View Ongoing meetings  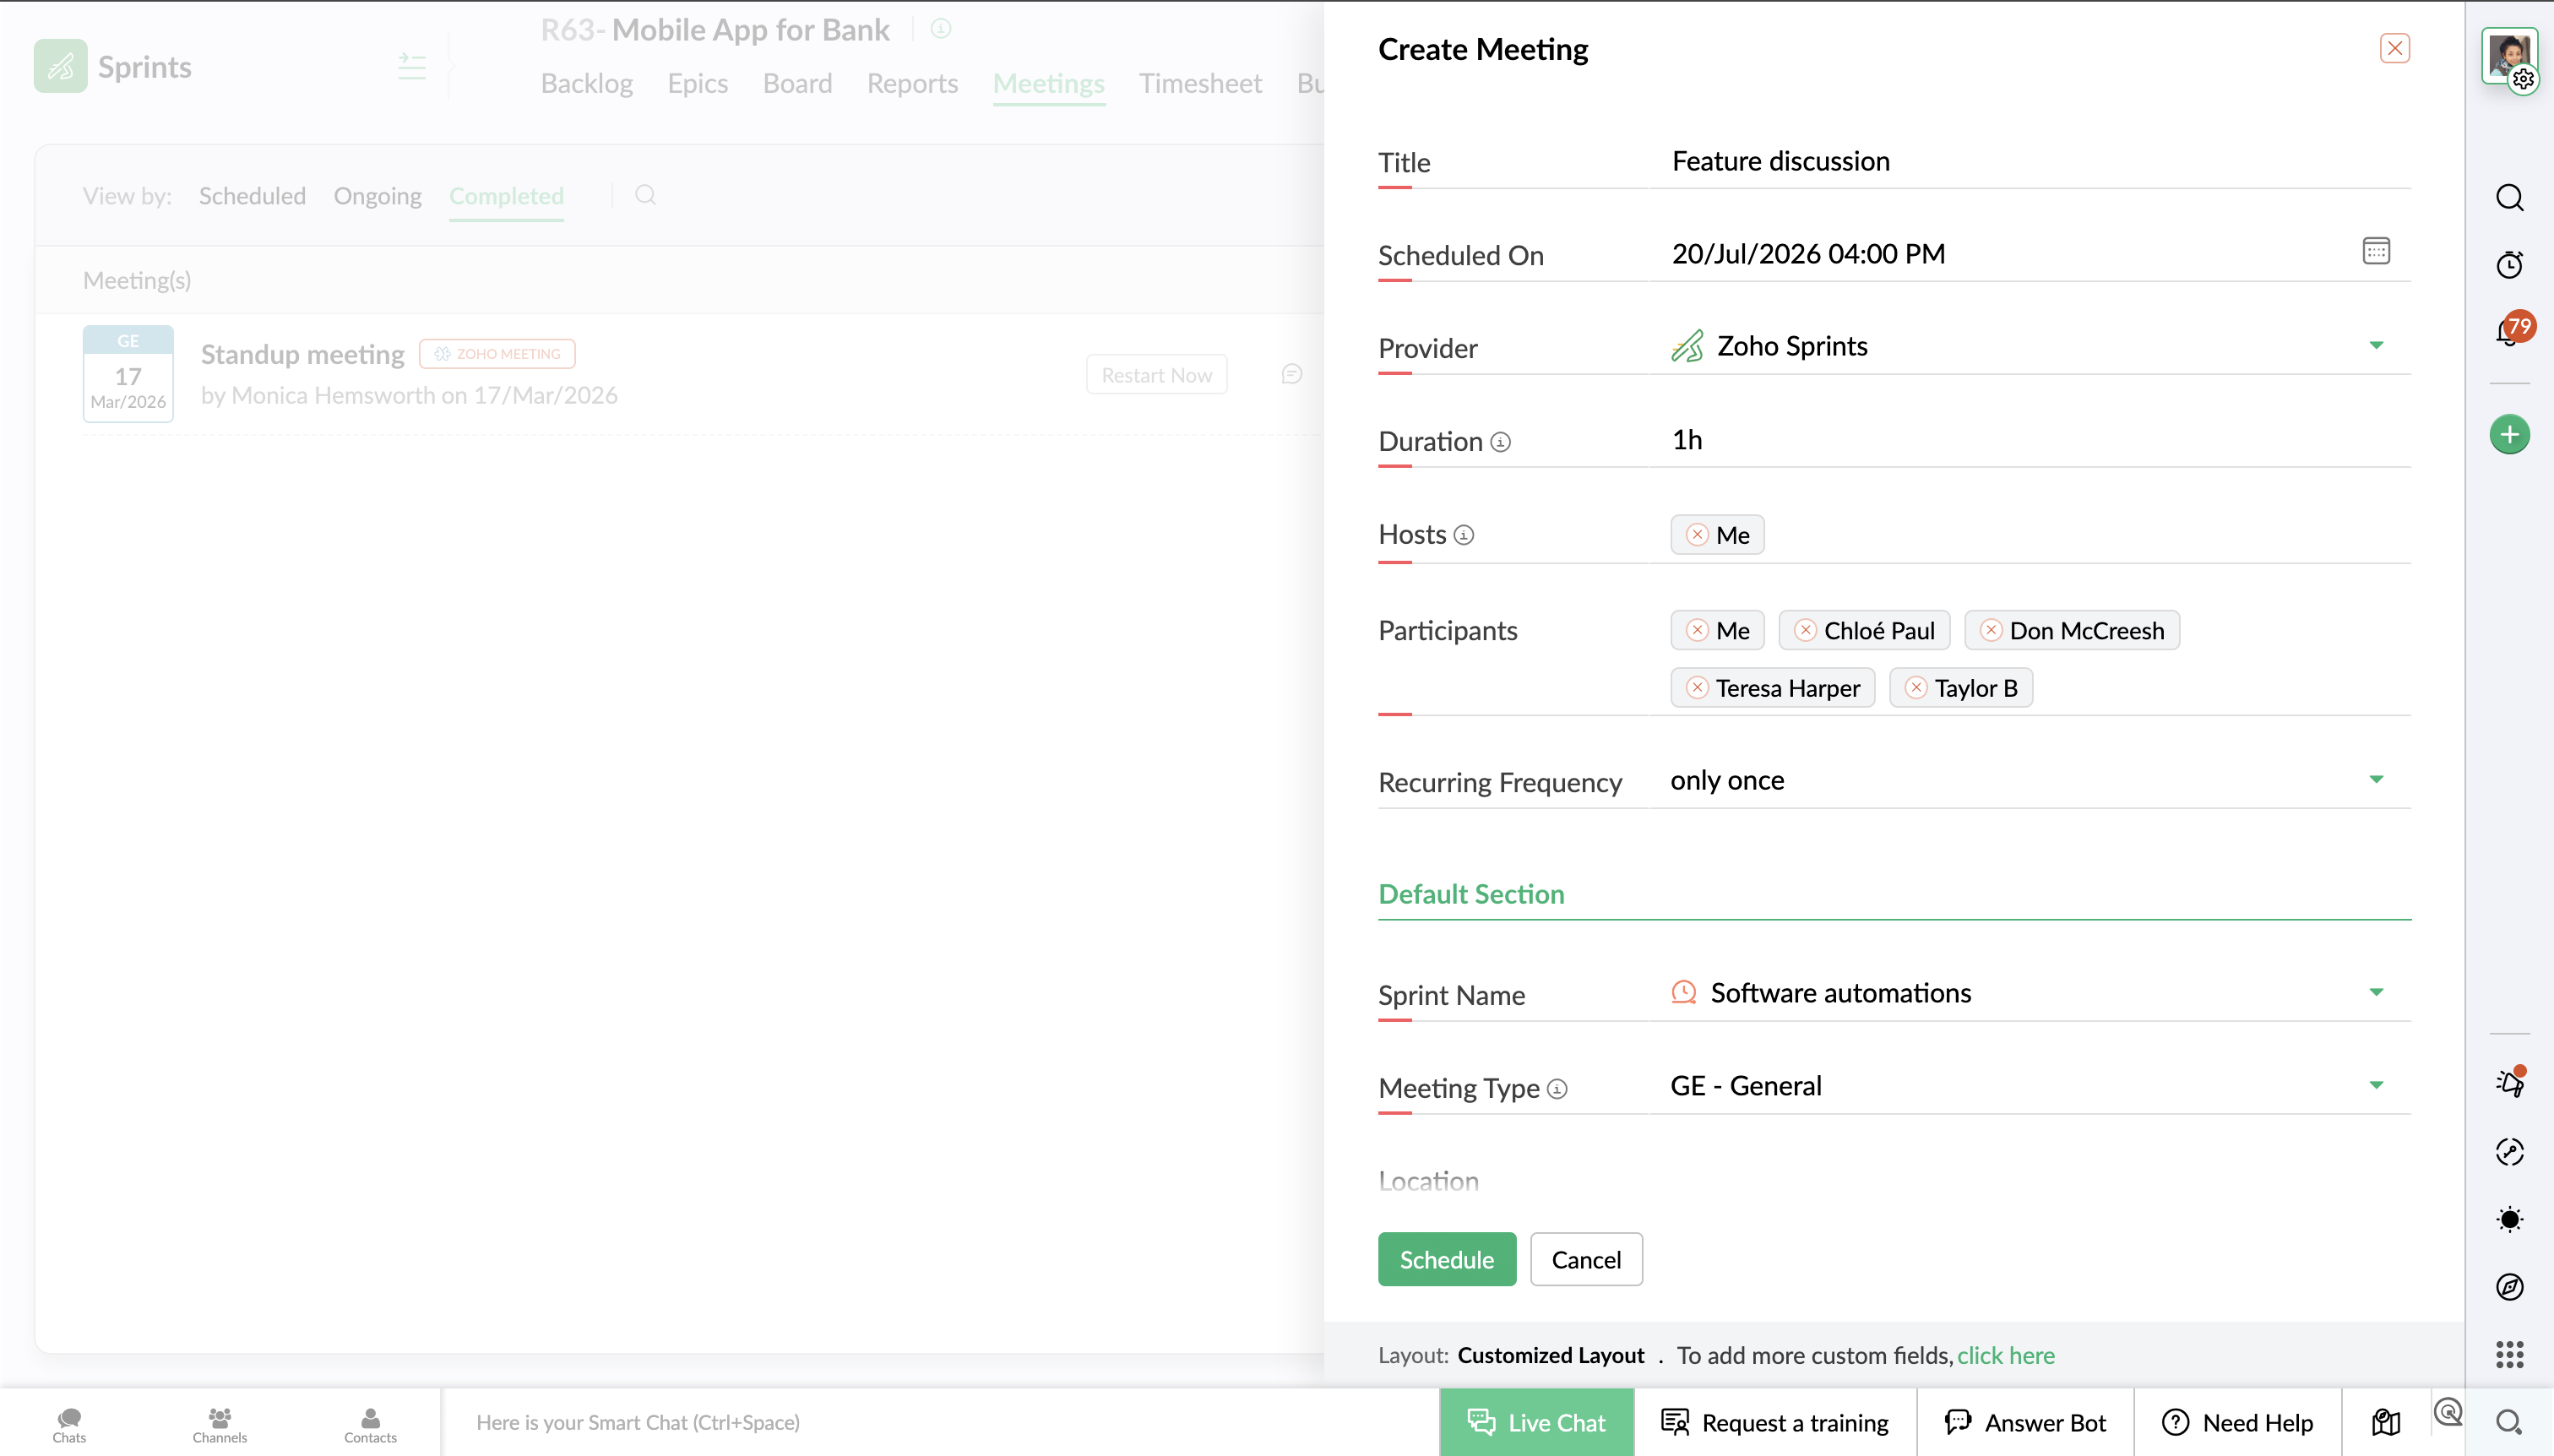point(377,196)
